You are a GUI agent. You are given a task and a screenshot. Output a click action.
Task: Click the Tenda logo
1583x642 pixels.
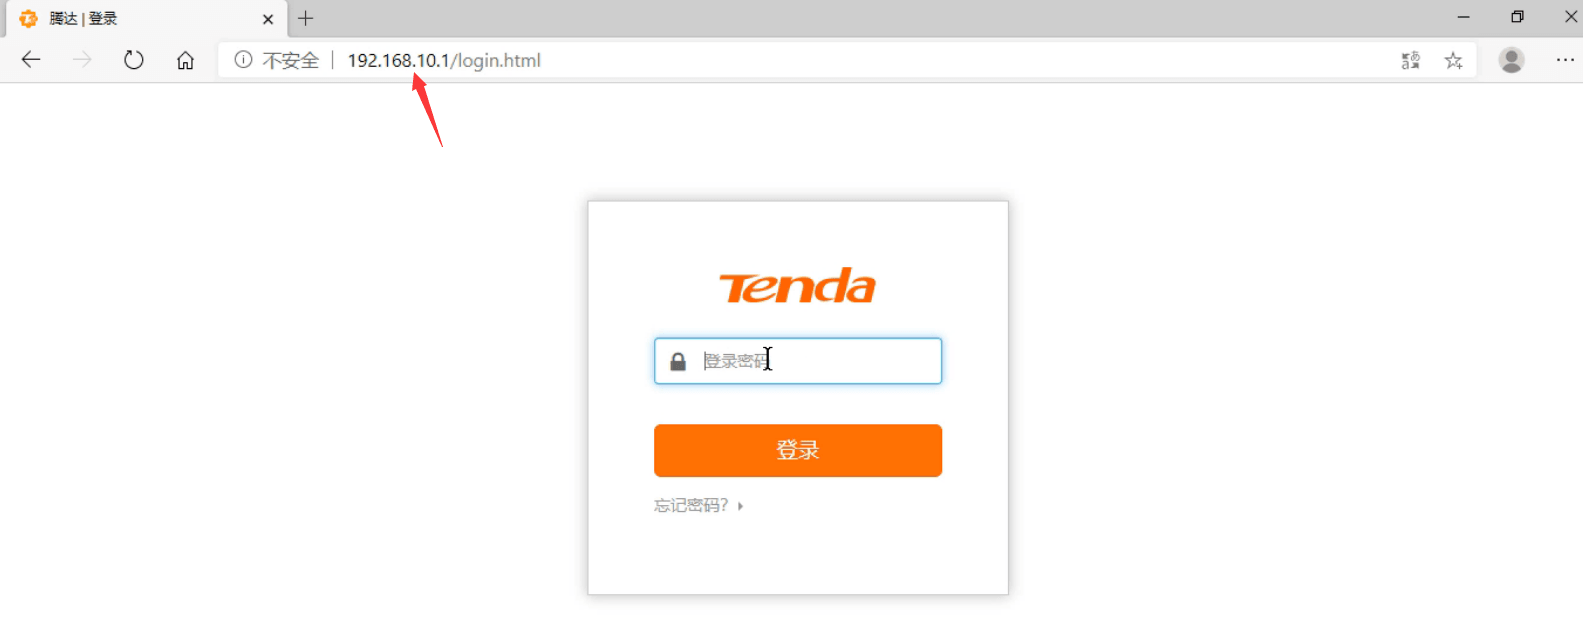point(798,286)
